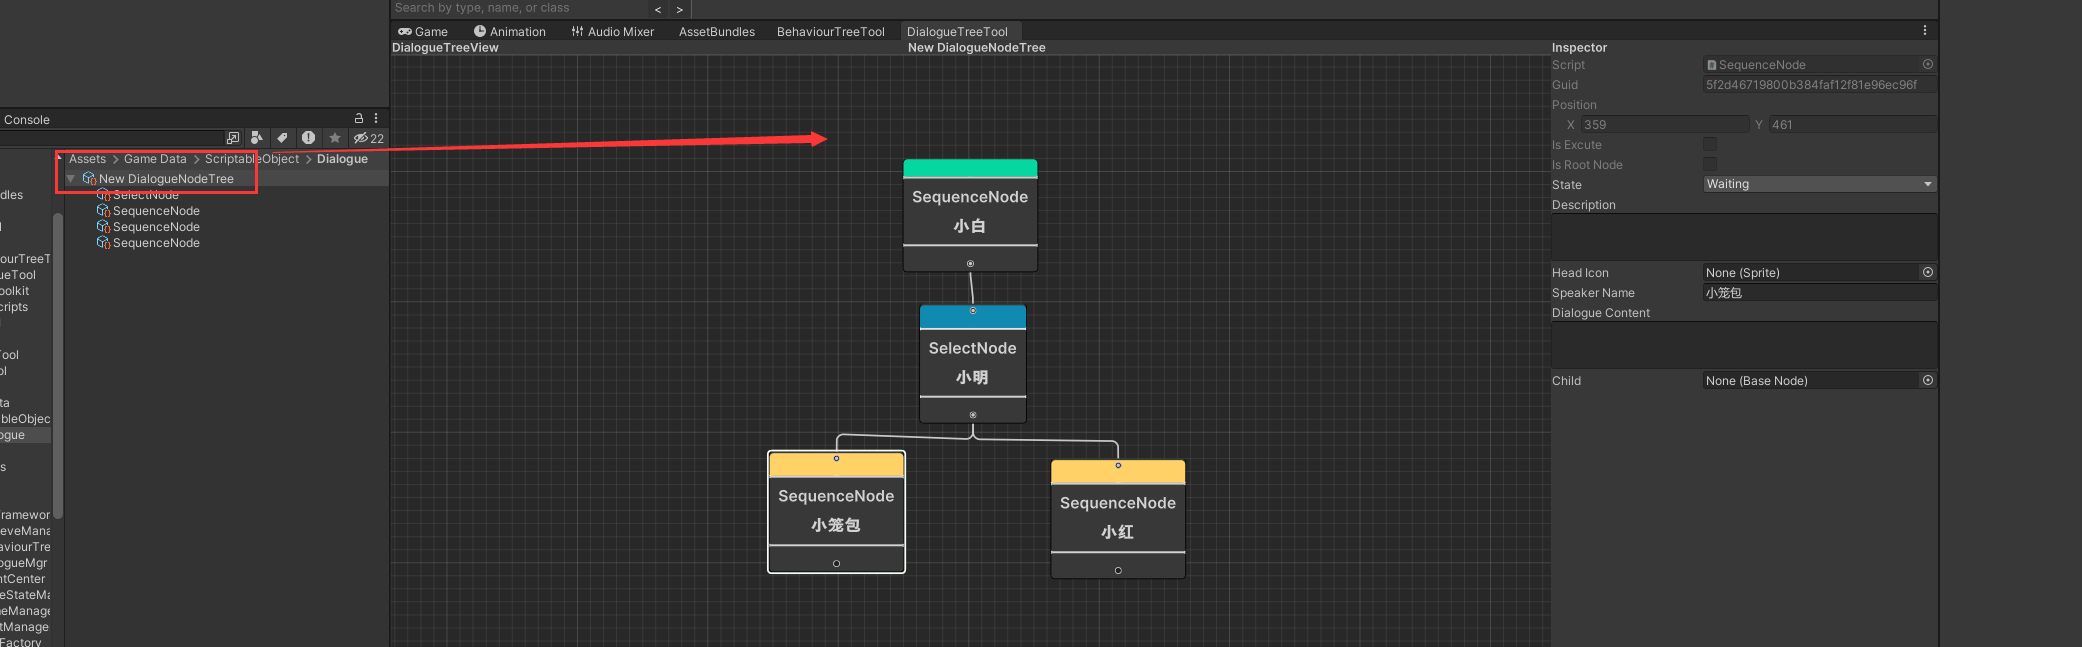Image resolution: width=2082 pixels, height=647 pixels.
Task: Open object picker for Child field
Action: 1927,380
